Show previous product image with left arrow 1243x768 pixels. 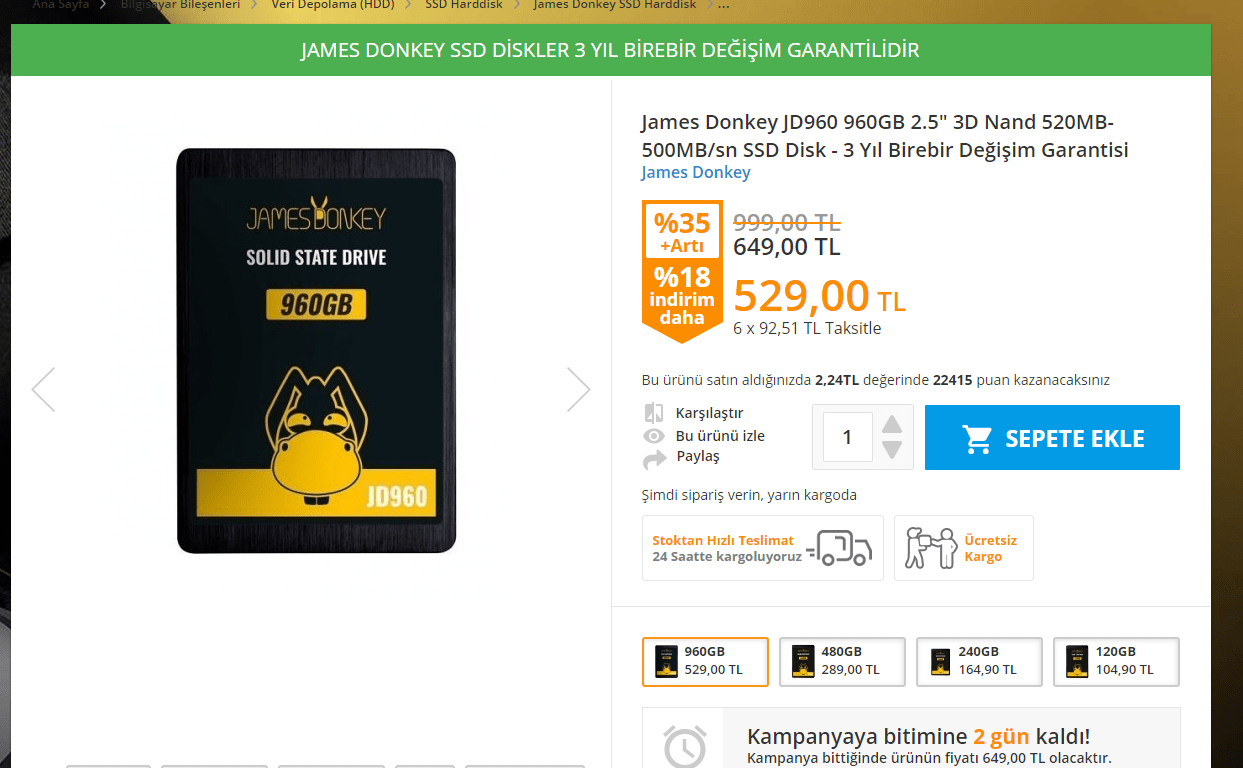tap(43, 390)
